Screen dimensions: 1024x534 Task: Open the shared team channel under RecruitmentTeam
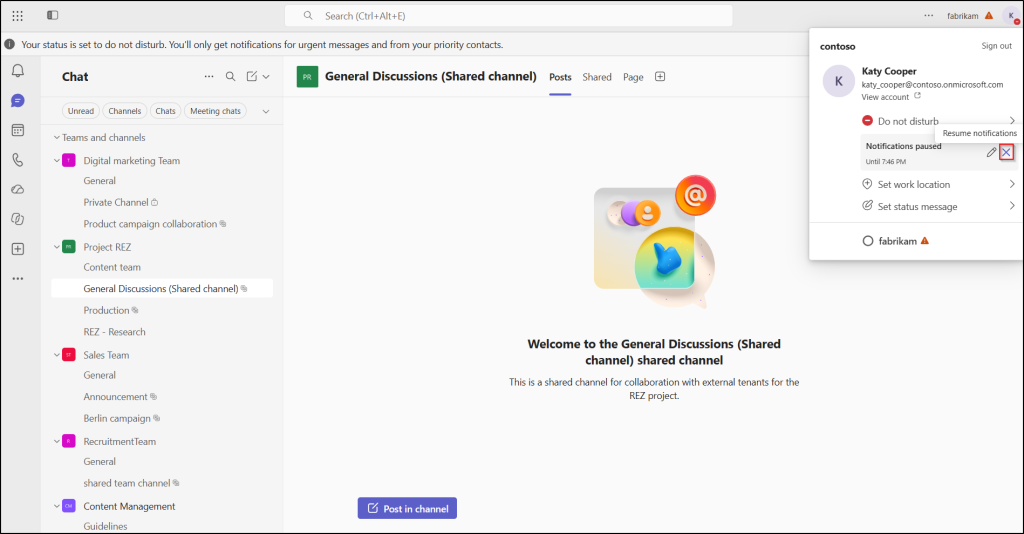point(131,483)
